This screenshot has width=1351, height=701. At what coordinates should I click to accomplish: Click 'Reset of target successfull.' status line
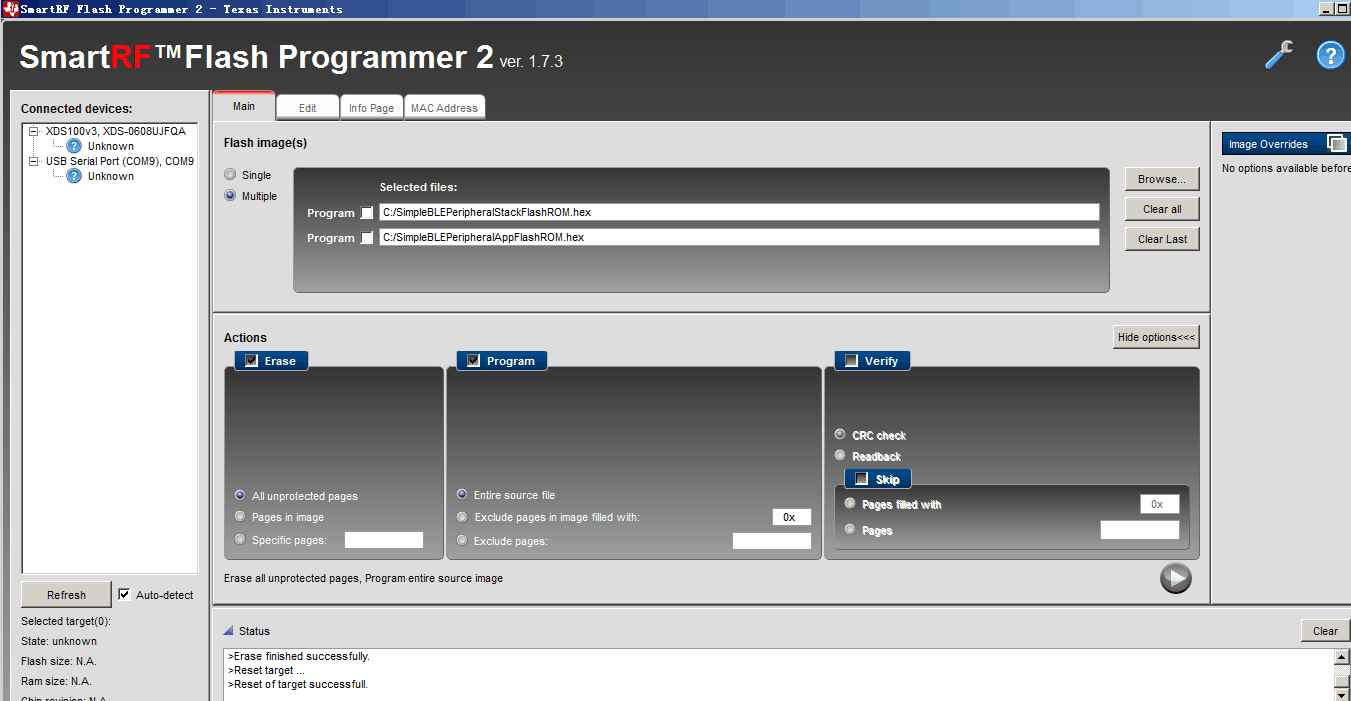click(x=298, y=685)
